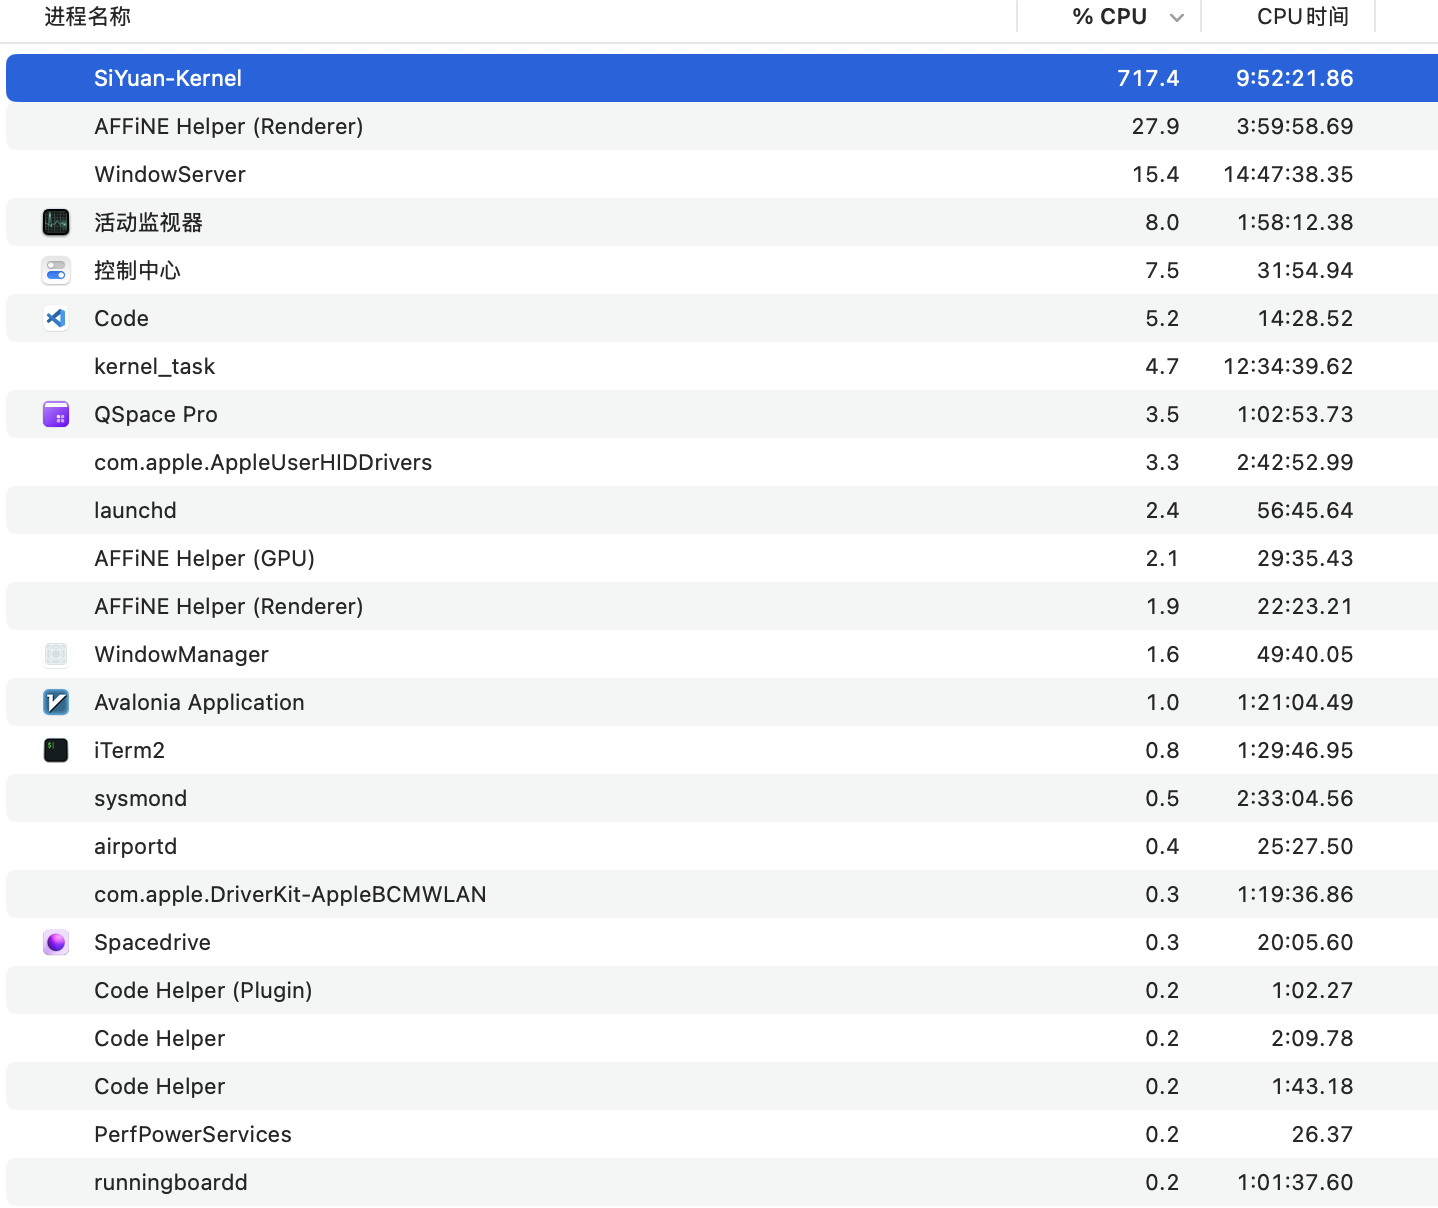Click the CPU time 26.37 for PerfPowerServices
Viewport: 1438px width, 1208px height.
[x=1322, y=1134]
